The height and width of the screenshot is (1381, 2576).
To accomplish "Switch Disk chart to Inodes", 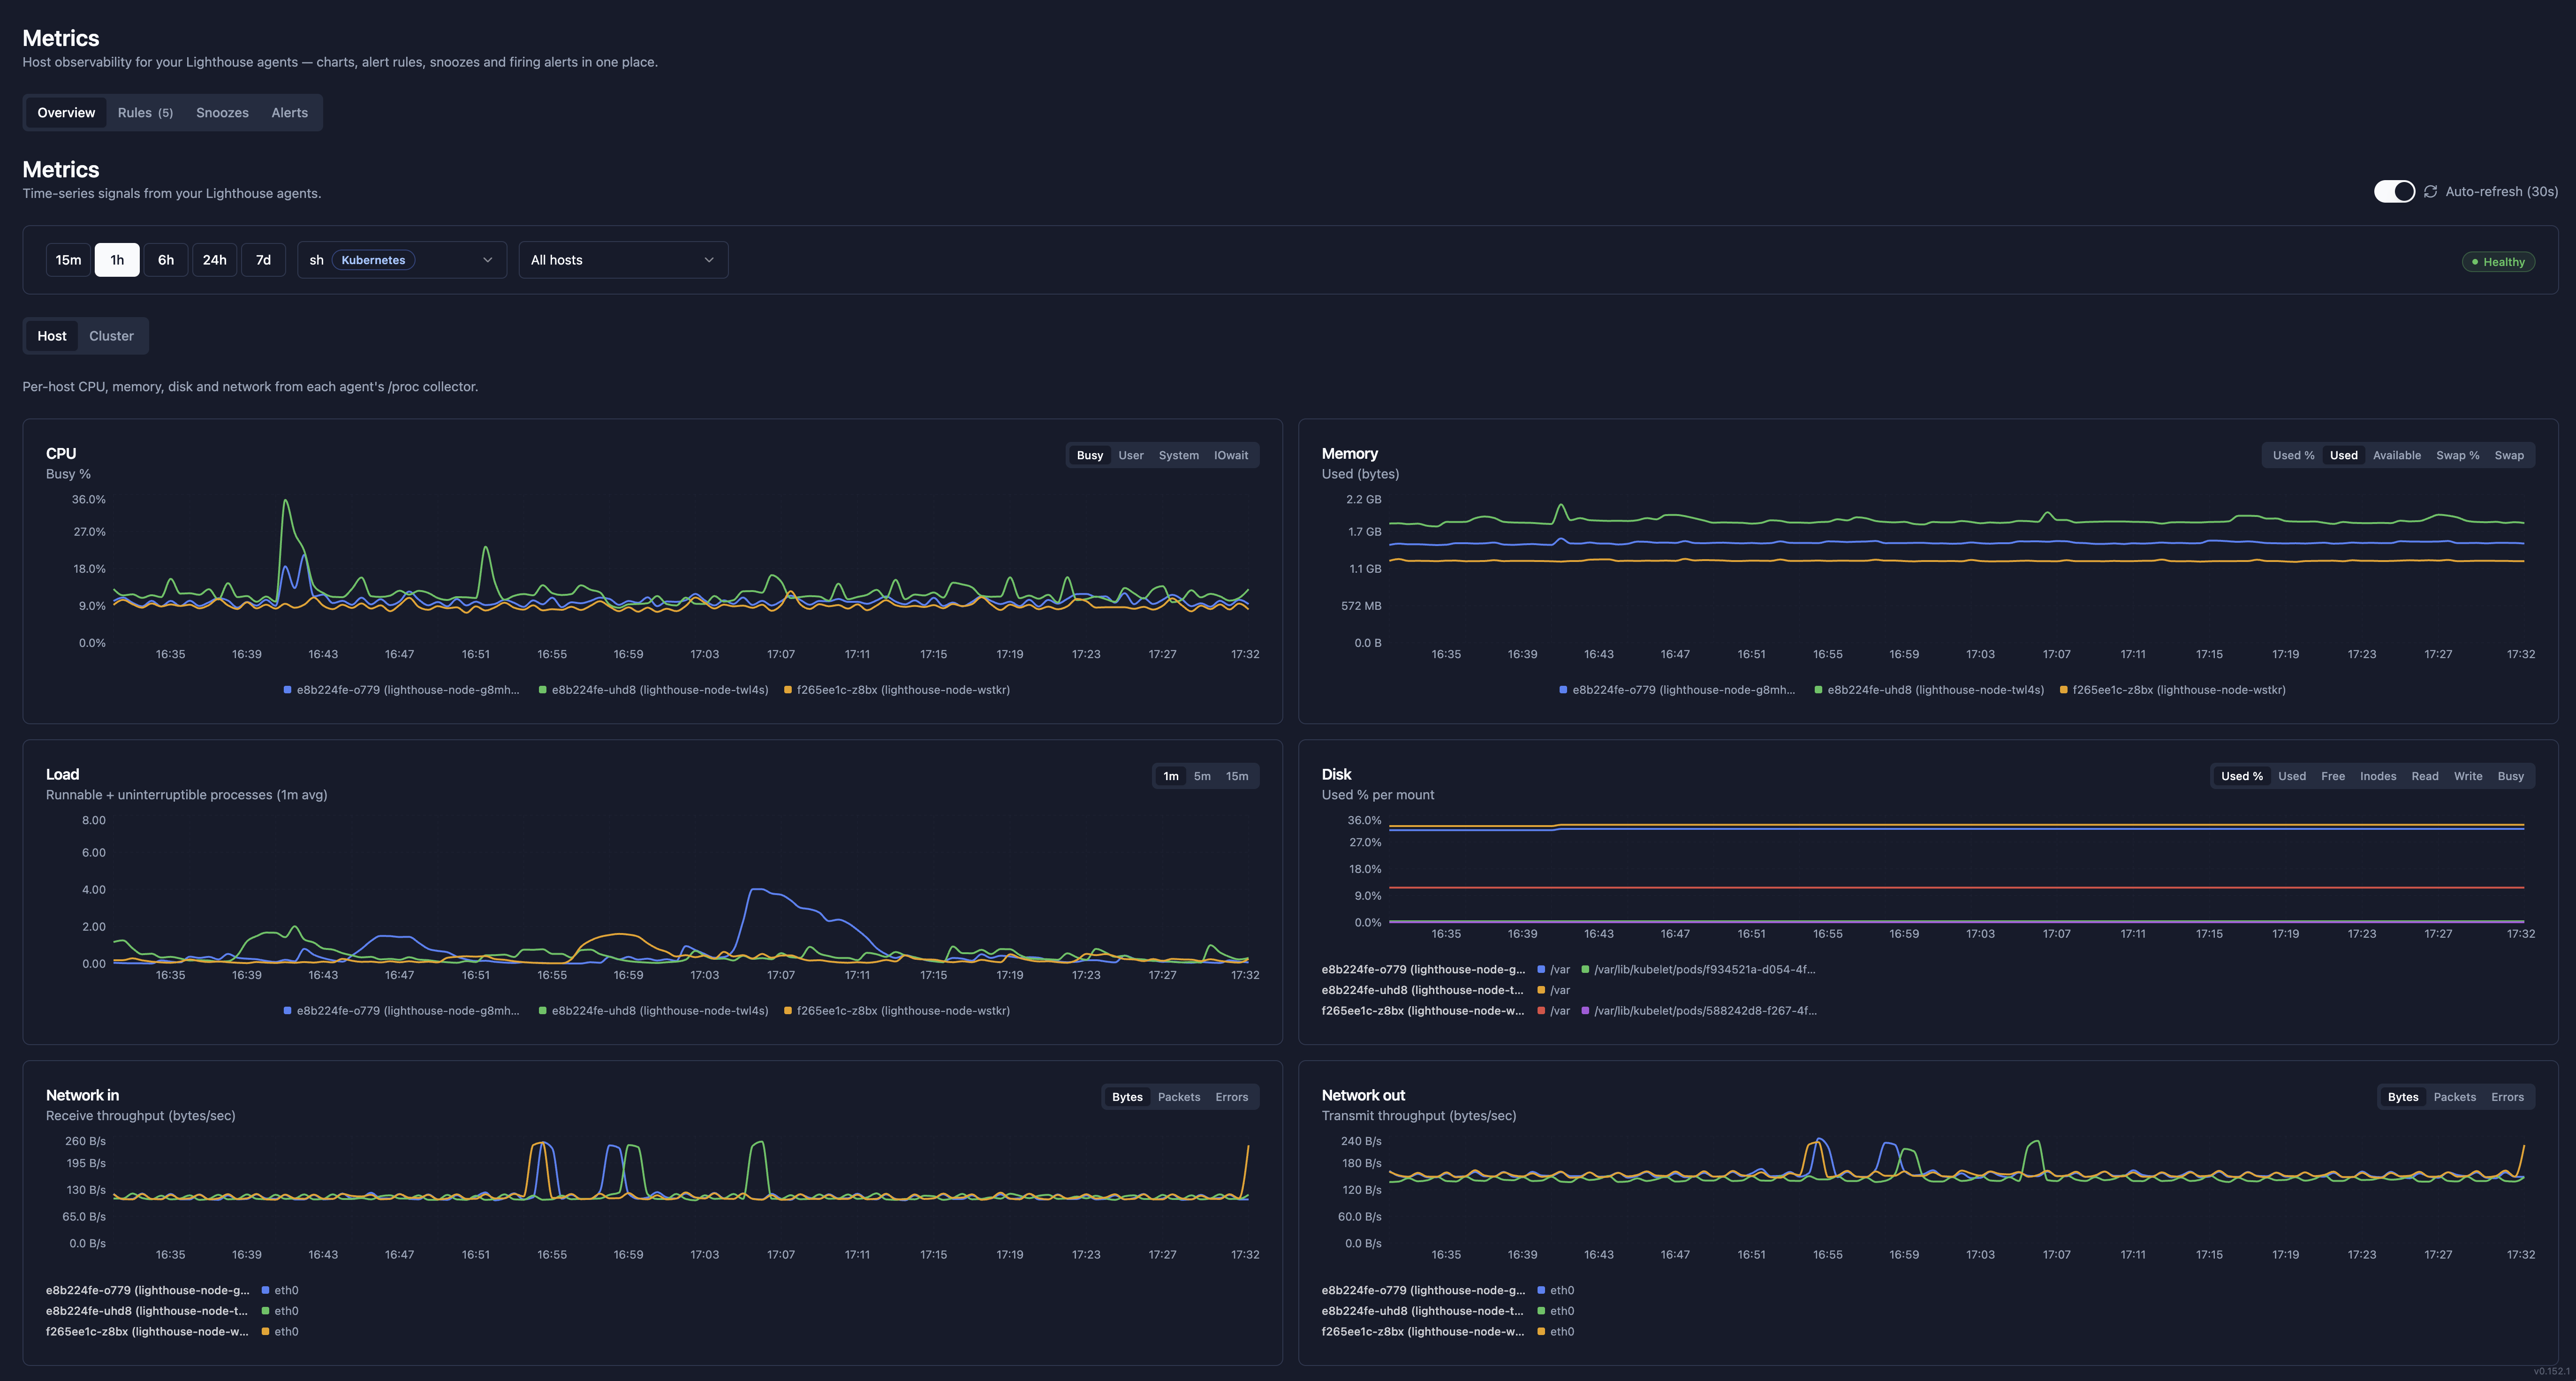I will click(x=2378, y=776).
